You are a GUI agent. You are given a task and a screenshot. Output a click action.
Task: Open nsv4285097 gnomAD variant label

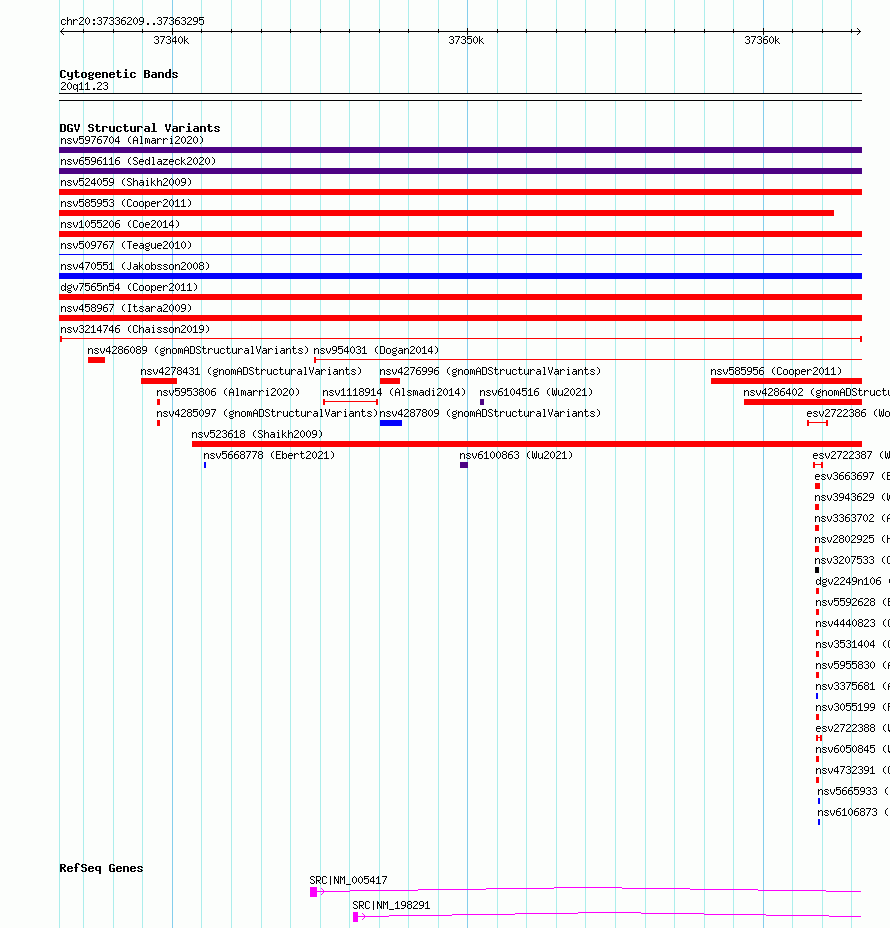click(267, 413)
